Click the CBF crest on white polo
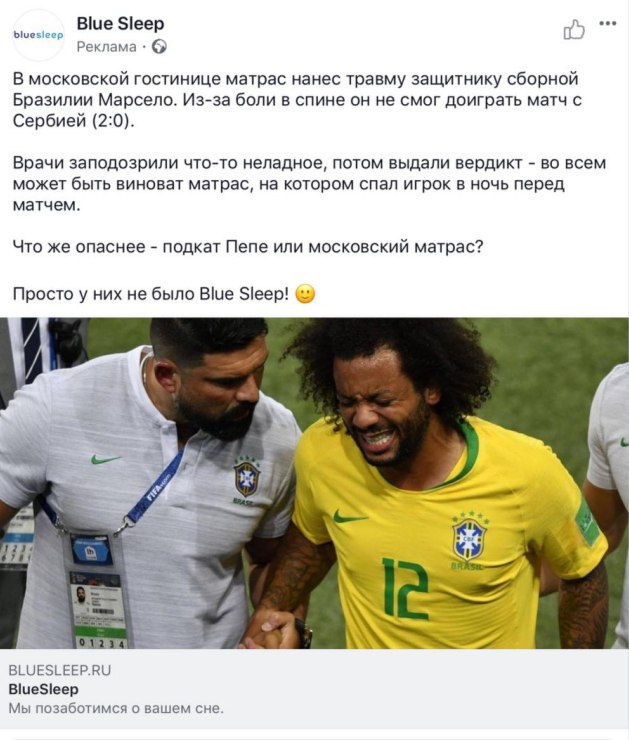Screen dimensions: 629x740 (x=247, y=478)
